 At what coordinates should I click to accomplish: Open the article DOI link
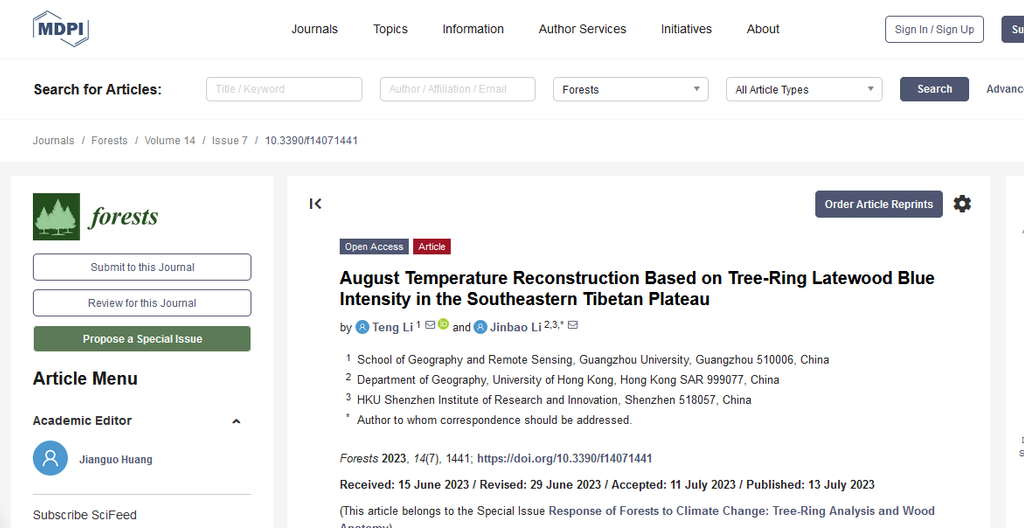[x=564, y=459]
